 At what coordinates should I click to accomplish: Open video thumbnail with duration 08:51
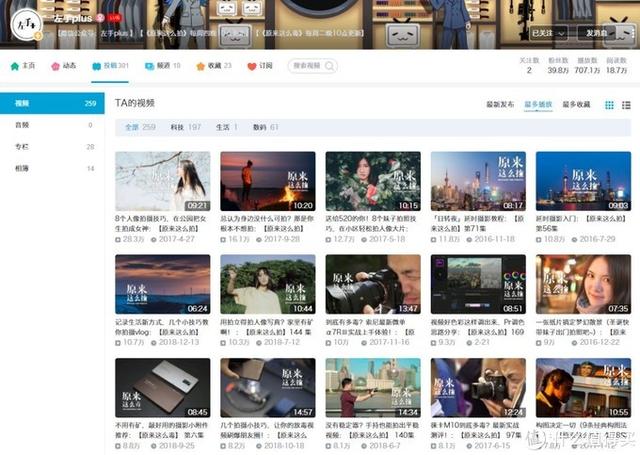point(478,284)
